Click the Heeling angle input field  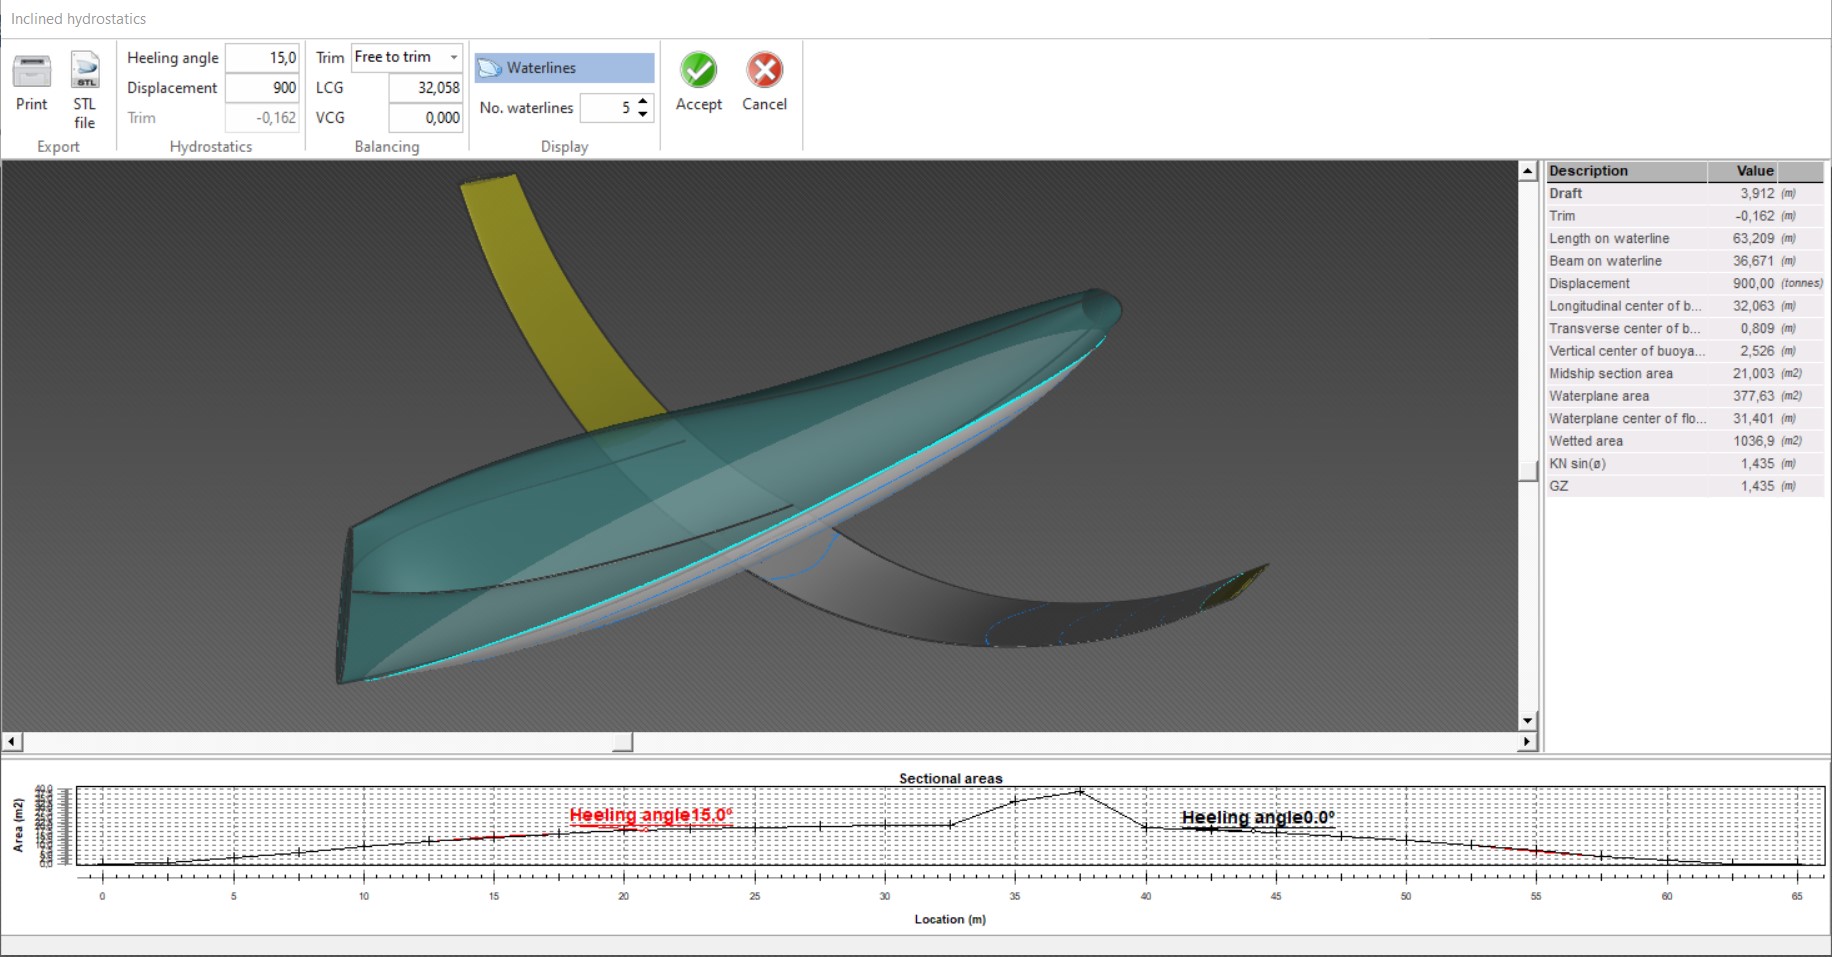pyautogui.click(x=262, y=58)
